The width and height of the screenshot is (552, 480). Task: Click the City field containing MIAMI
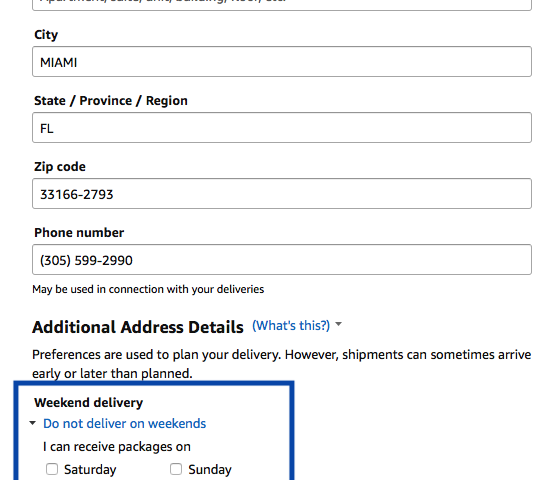pyautogui.click(x=282, y=62)
